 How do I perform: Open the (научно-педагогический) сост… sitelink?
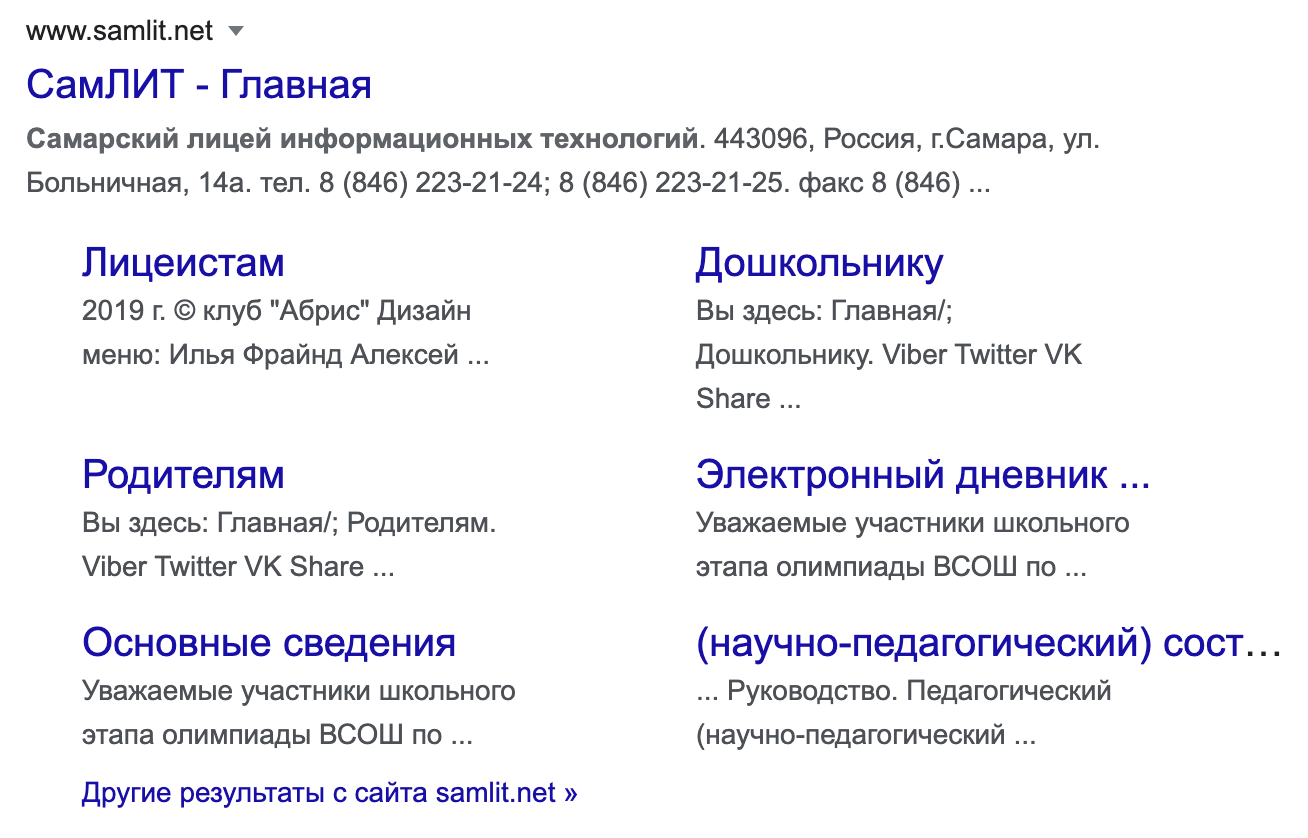click(x=988, y=642)
